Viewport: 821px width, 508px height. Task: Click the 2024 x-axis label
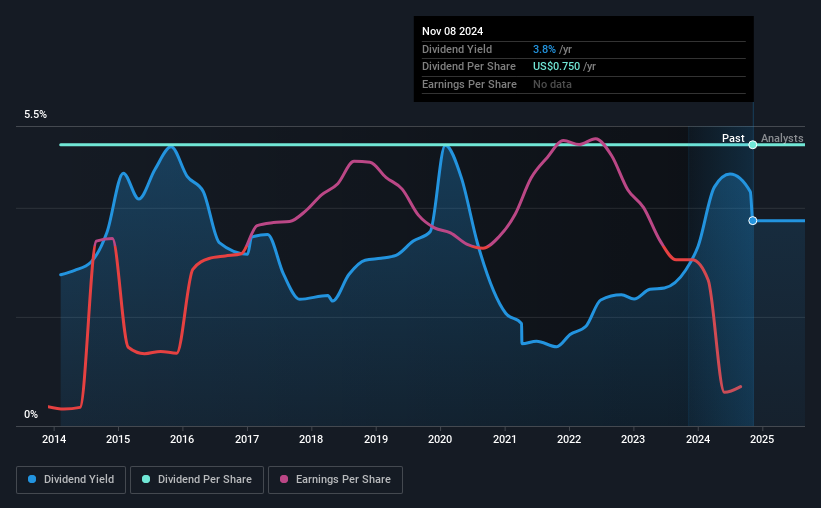pyautogui.click(x=698, y=439)
